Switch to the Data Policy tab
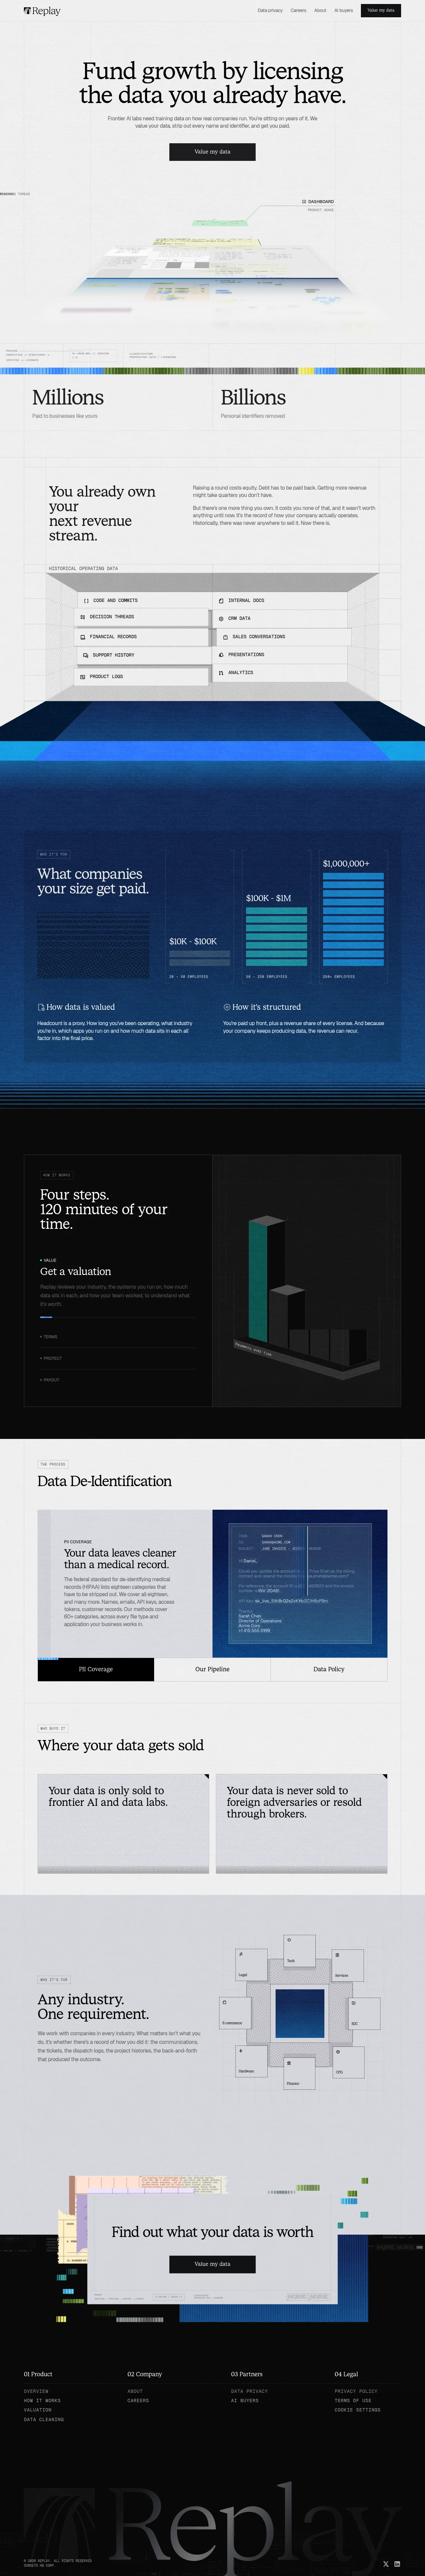The width and height of the screenshot is (425, 2576). tap(329, 1669)
